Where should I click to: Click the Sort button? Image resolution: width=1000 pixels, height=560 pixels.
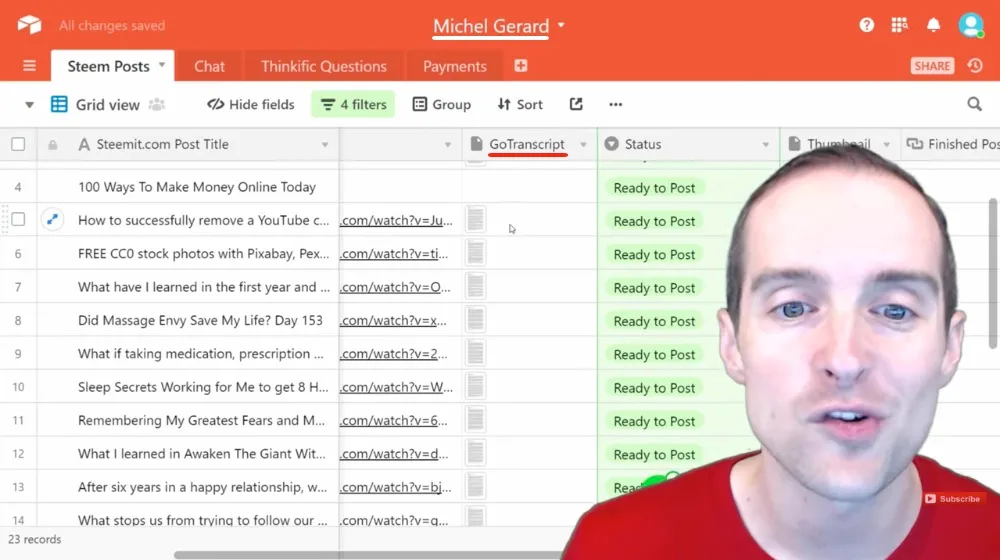pos(520,104)
